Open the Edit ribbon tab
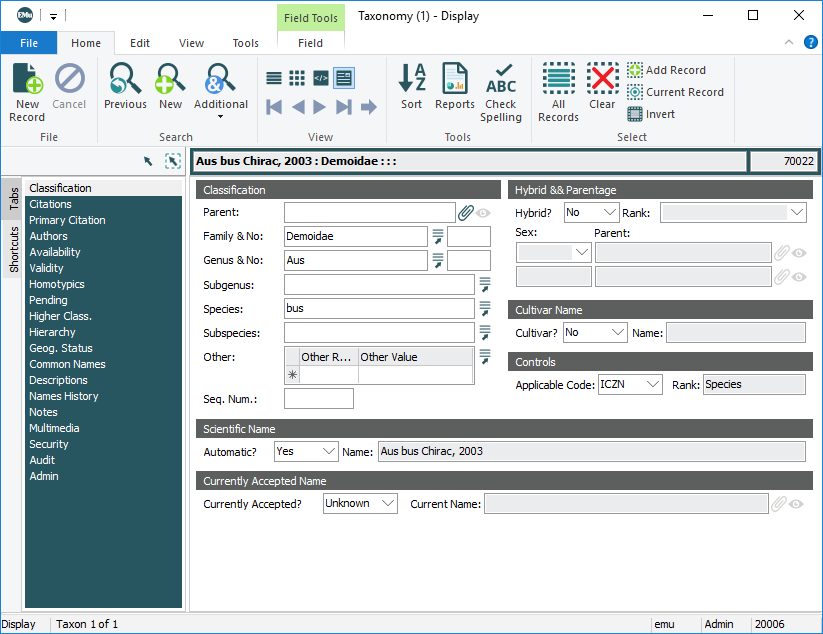 click(x=140, y=43)
